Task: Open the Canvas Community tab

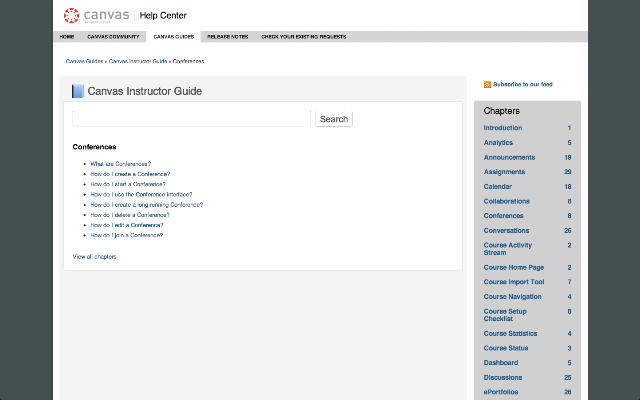Action: point(113,37)
